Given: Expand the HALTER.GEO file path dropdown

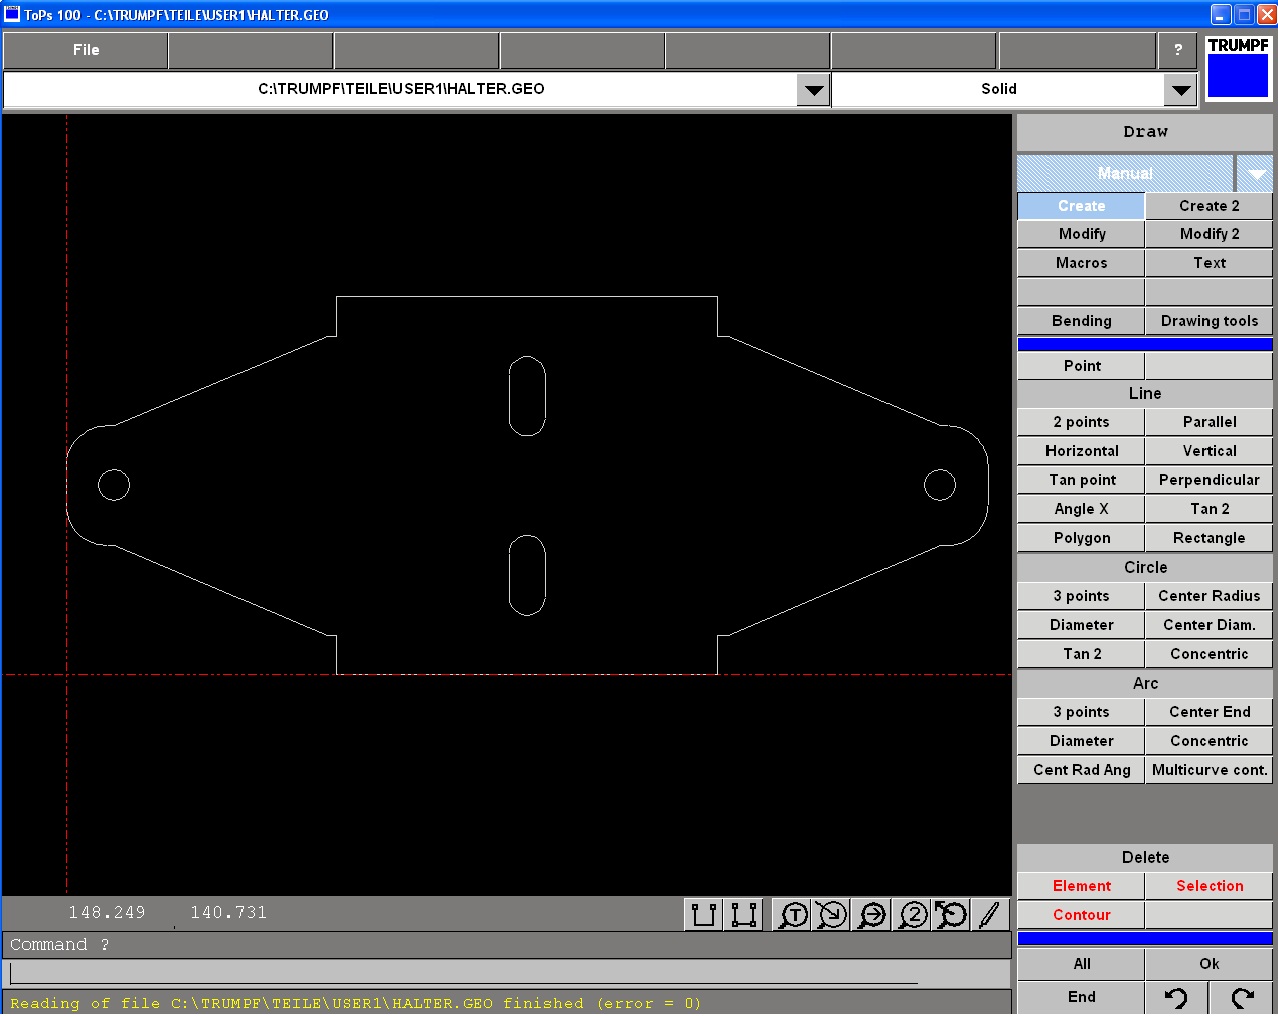Looking at the screenshot, I should [x=814, y=90].
